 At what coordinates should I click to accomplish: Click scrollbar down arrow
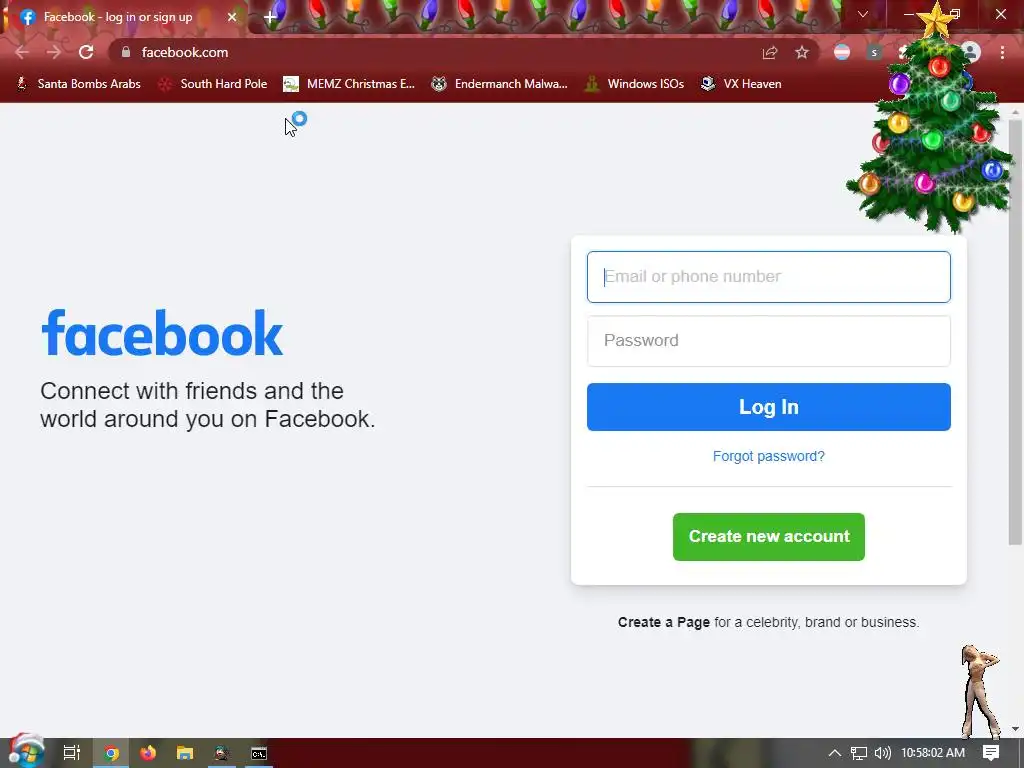tap(1015, 728)
